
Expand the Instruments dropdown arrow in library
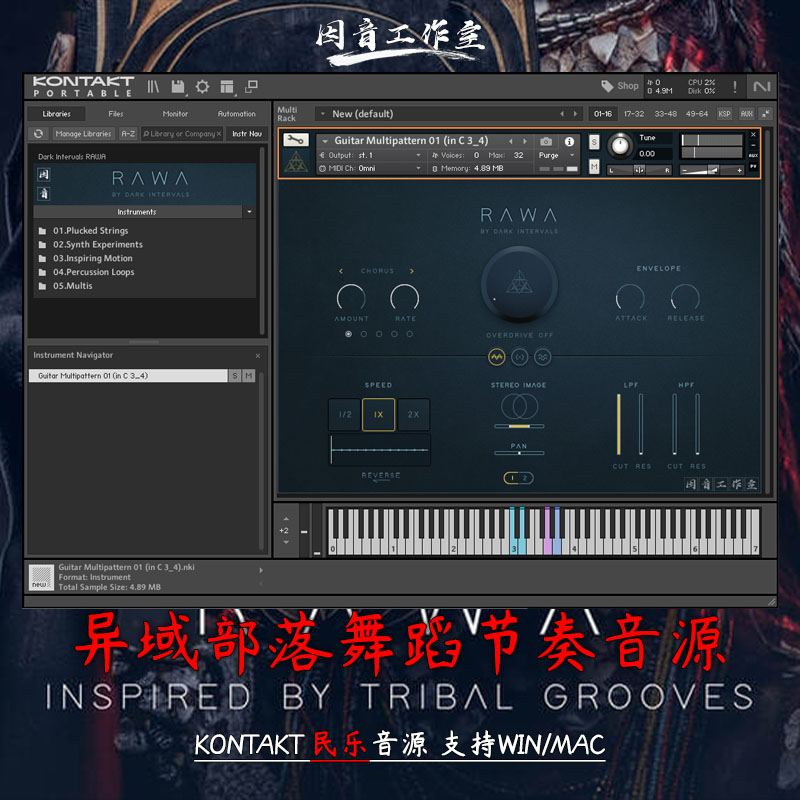[x=249, y=212]
